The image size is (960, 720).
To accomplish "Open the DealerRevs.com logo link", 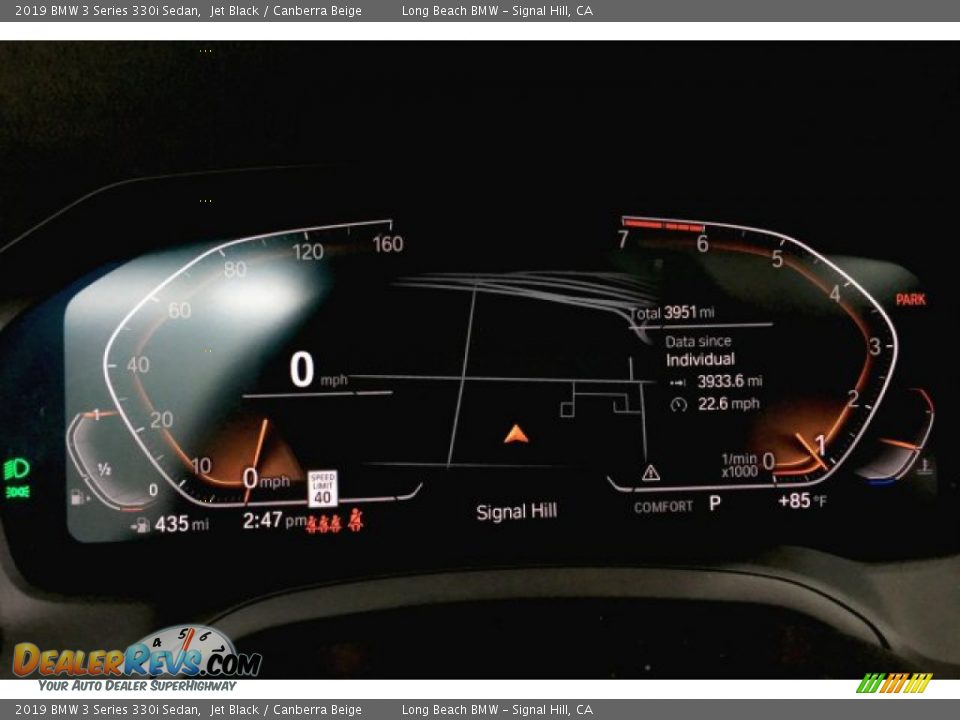I will click(137, 660).
